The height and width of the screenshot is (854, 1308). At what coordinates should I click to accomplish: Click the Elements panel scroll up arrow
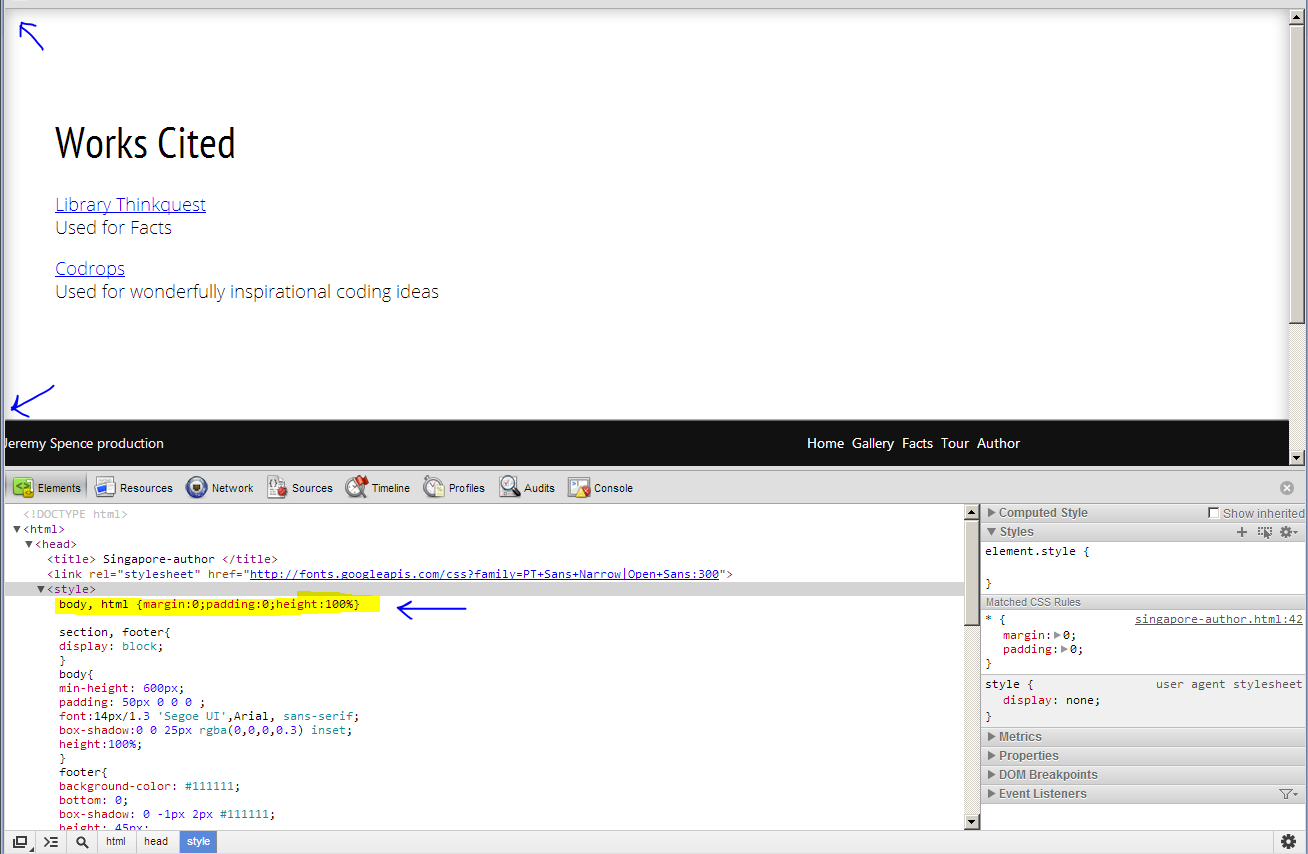point(971,512)
